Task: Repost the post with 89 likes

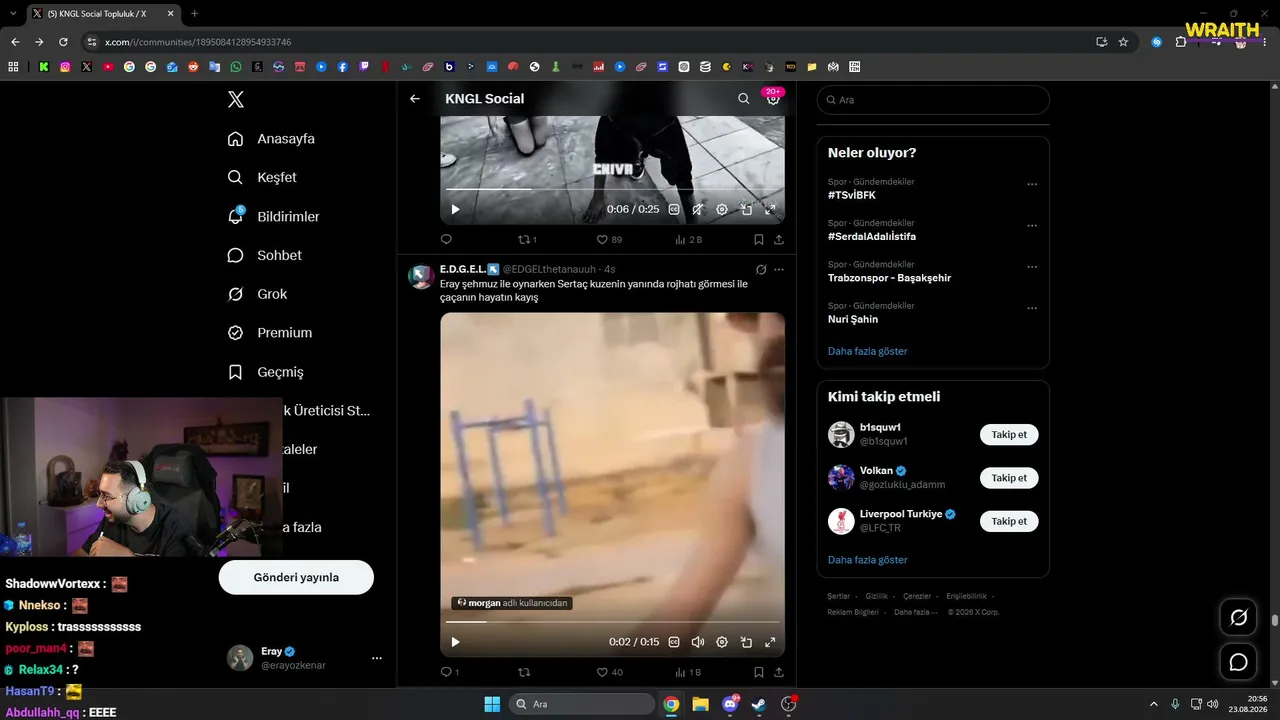Action: tap(527, 240)
